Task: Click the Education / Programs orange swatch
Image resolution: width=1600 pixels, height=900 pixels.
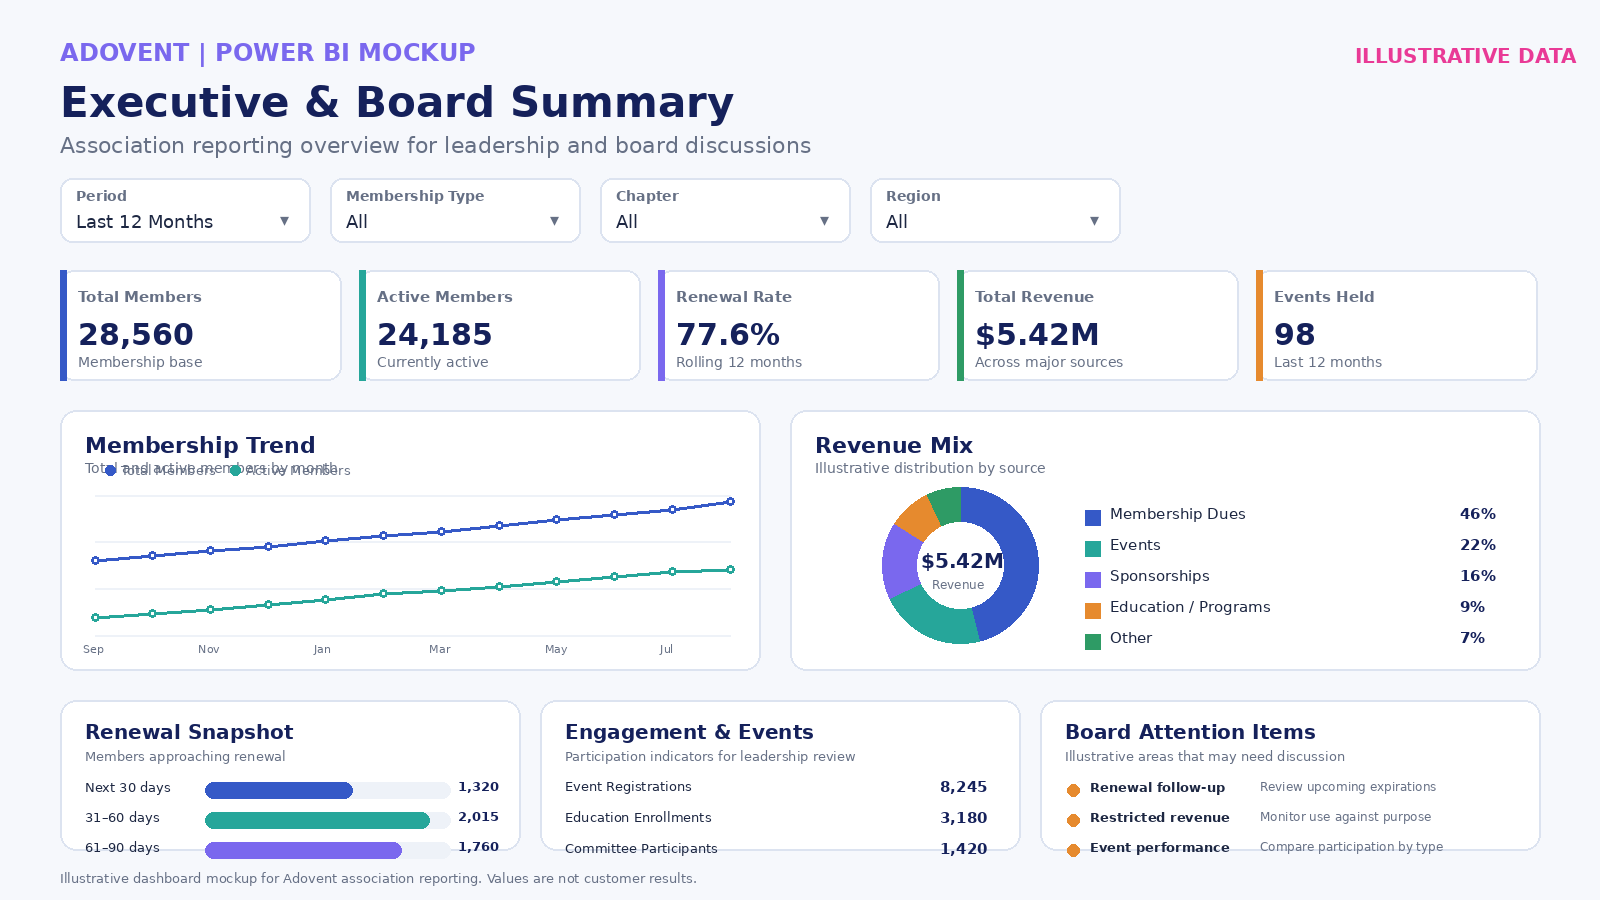Action: click(x=1093, y=611)
